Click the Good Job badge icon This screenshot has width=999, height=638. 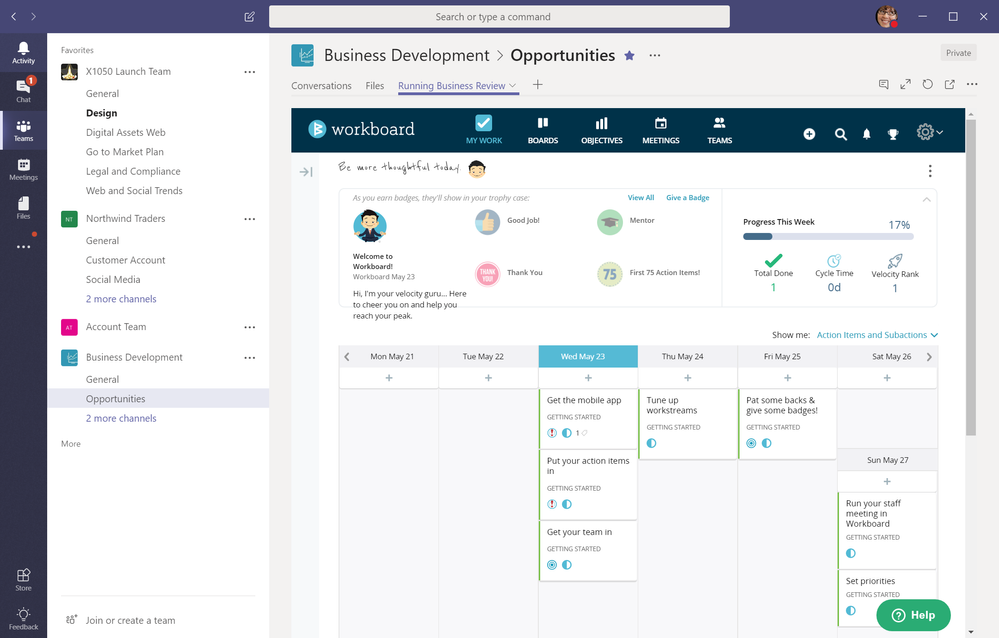487,222
